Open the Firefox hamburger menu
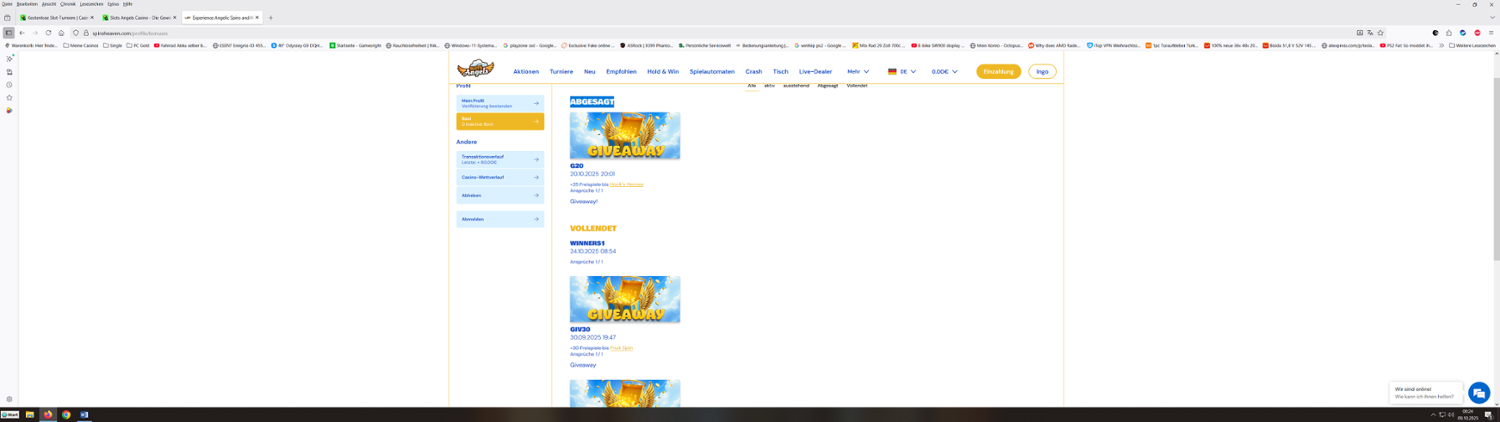The width and height of the screenshot is (1500, 422). click(x=1491, y=33)
